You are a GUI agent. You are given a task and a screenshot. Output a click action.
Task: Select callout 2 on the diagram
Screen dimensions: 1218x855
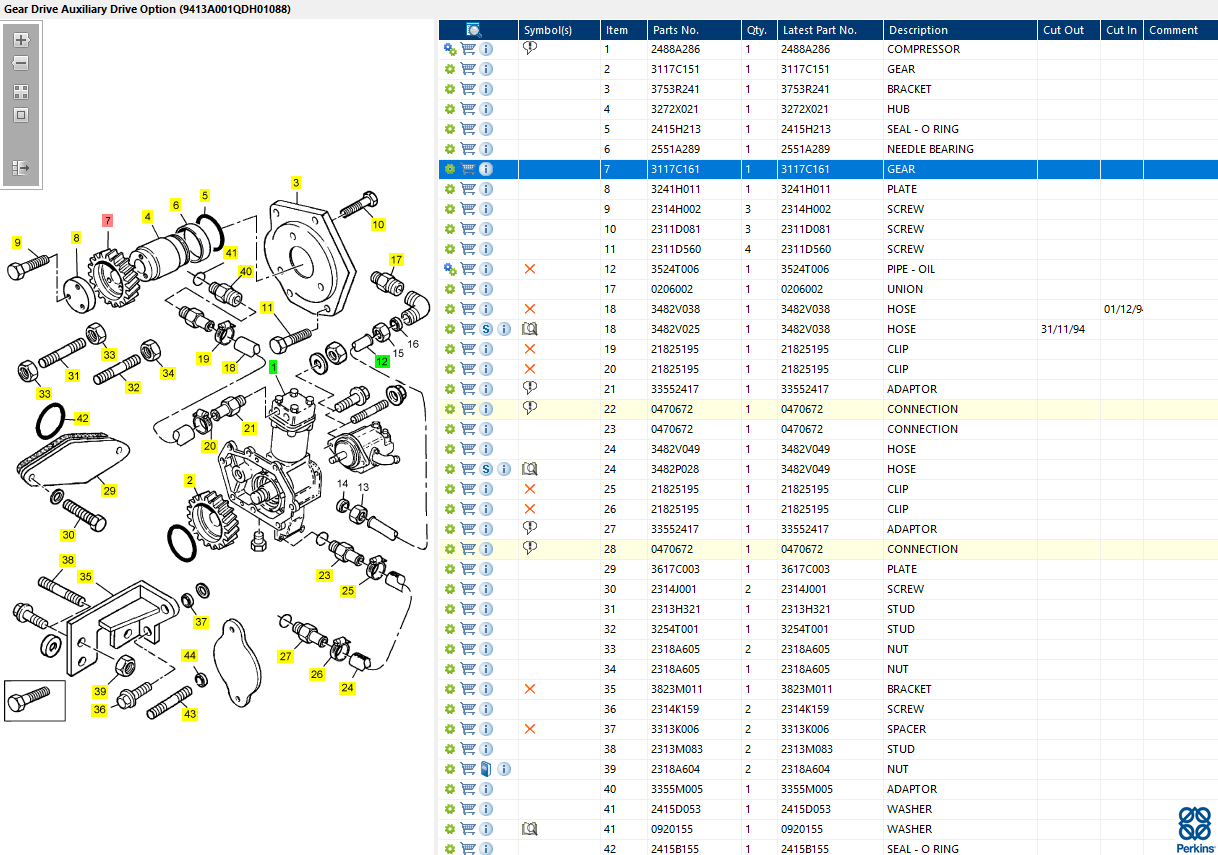click(x=189, y=481)
